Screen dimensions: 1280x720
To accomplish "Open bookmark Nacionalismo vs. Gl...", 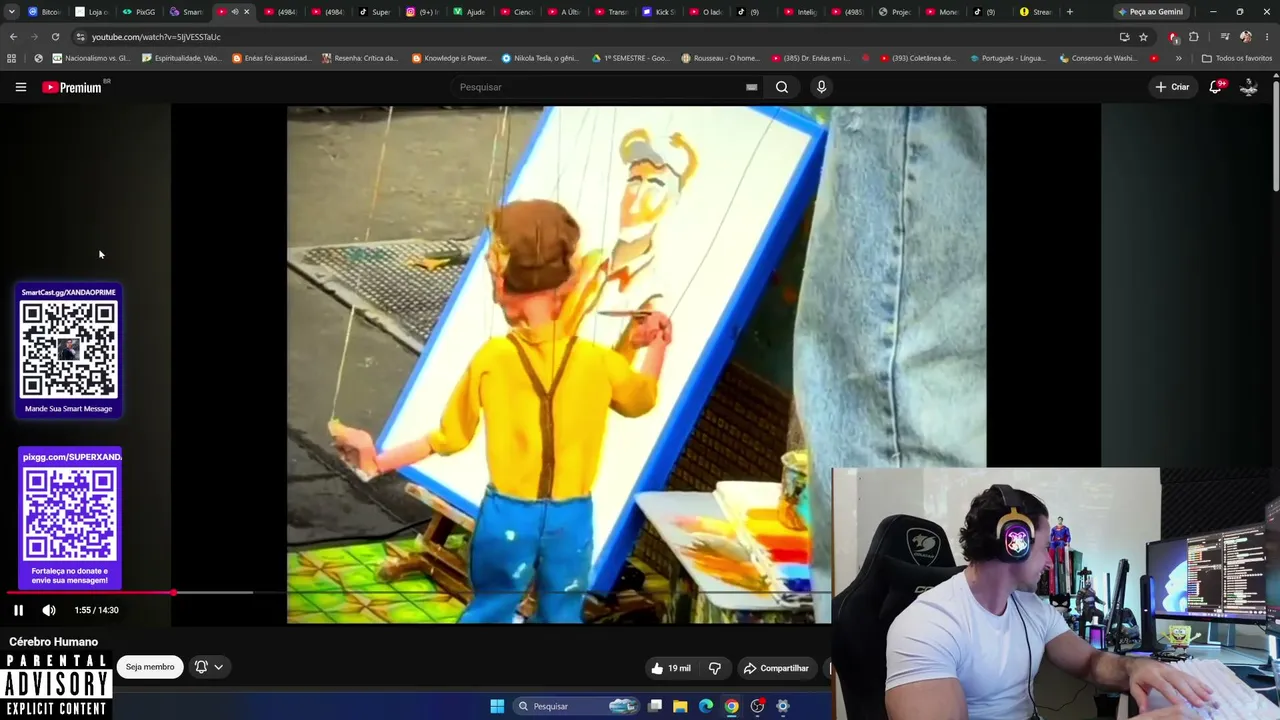I will click(x=90, y=58).
